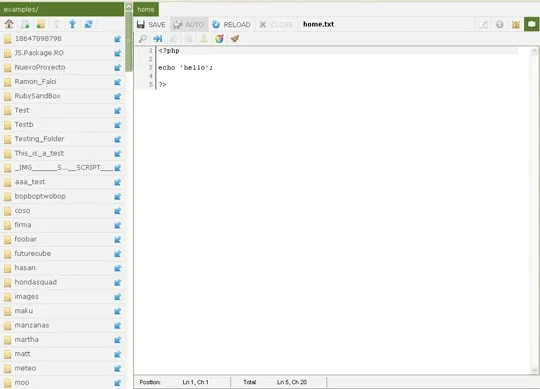Save the file with SAVE button
Image resolution: width=540 pixels, height=389 pixels.
pyautogui.click(x=151, y=24)
